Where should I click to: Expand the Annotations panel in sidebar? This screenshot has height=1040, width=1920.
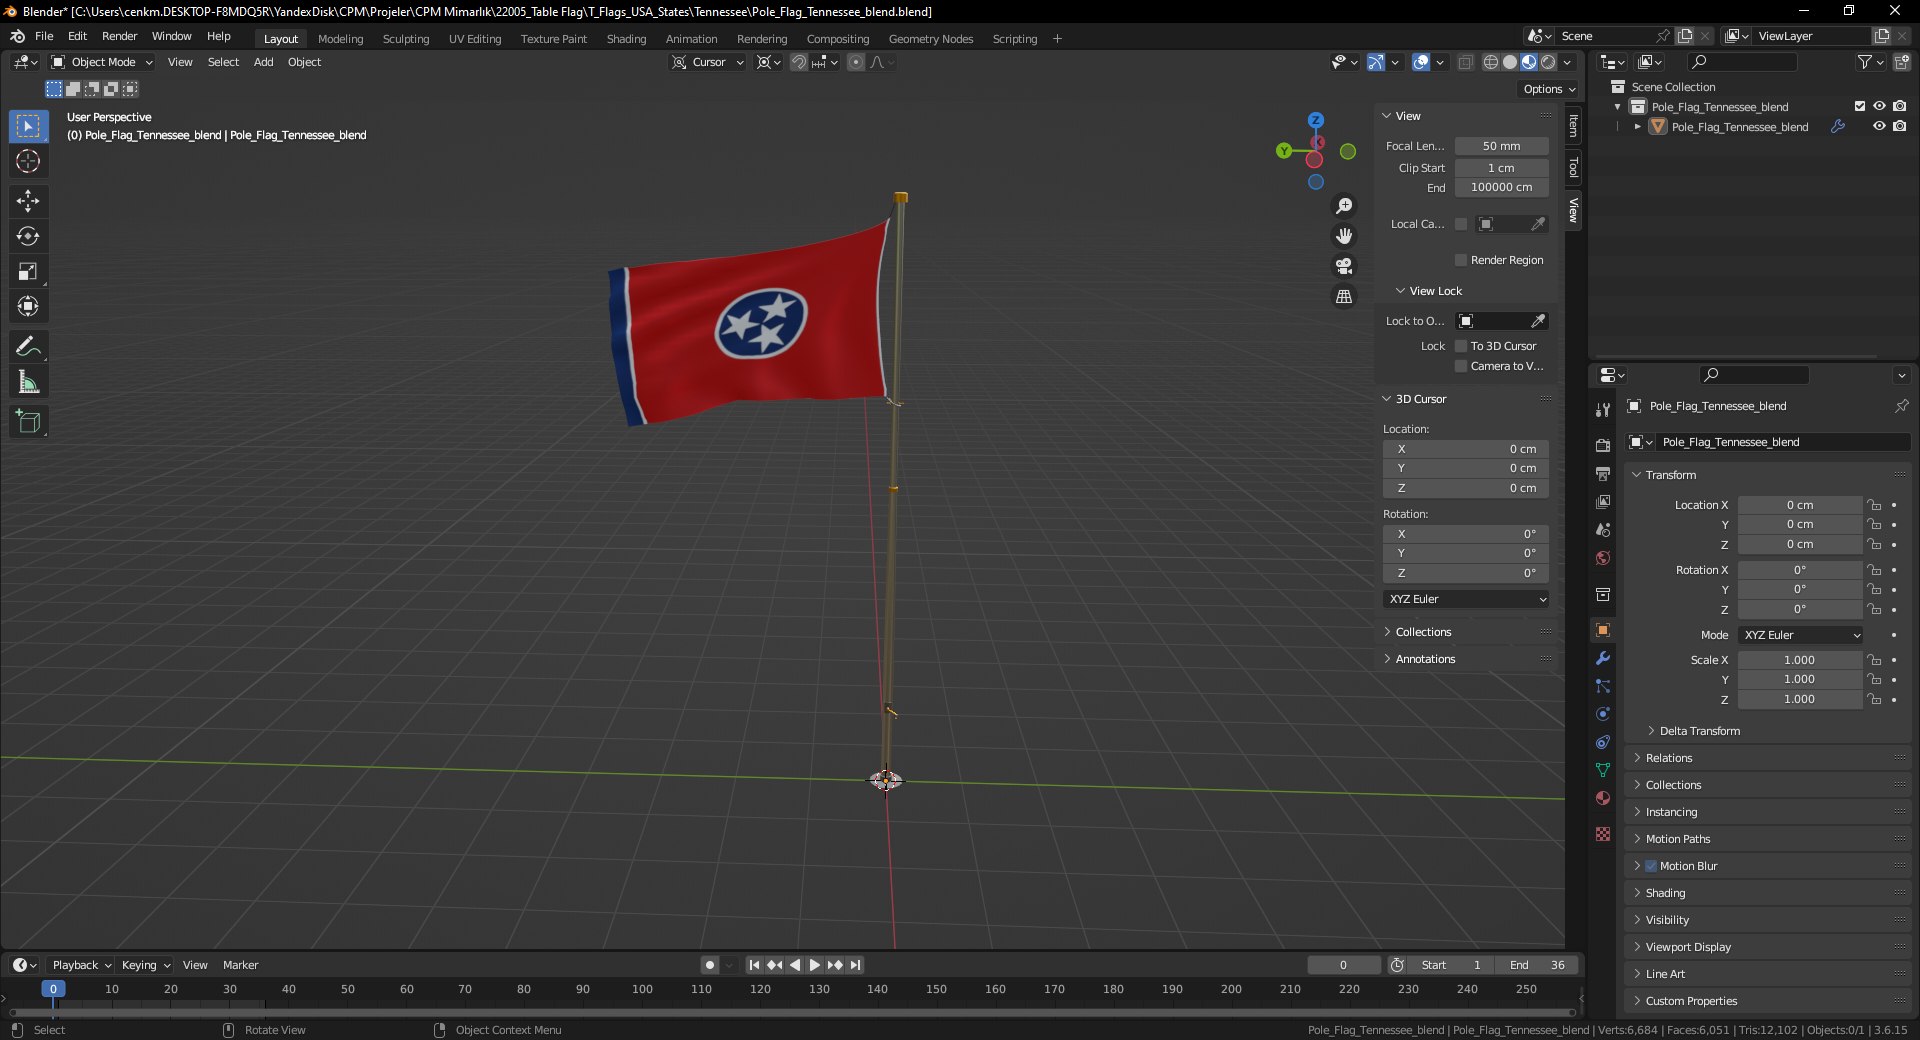(x=1425, y=659)
